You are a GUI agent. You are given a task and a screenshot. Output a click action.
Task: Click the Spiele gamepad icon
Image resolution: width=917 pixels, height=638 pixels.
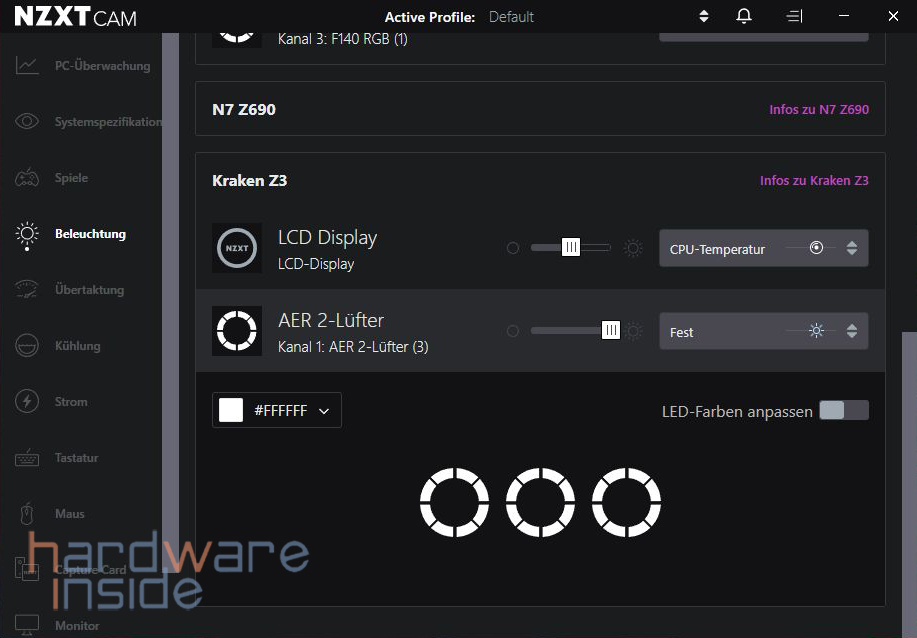(x=27, y=177)
